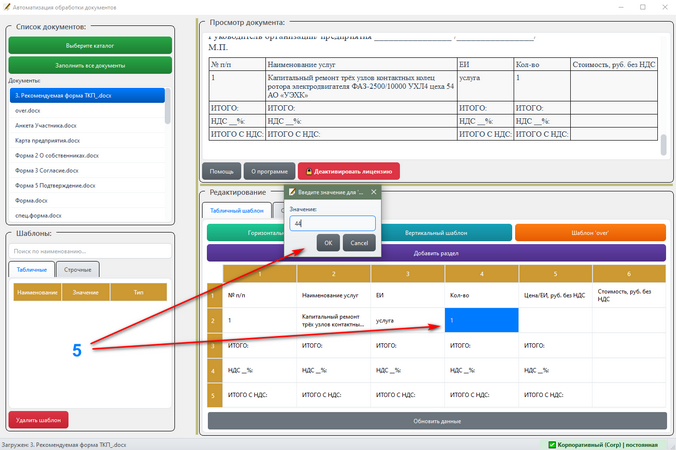The image size is (676, 450).
Task: Click Cancel in the value dialog
Action: point(359,243)
